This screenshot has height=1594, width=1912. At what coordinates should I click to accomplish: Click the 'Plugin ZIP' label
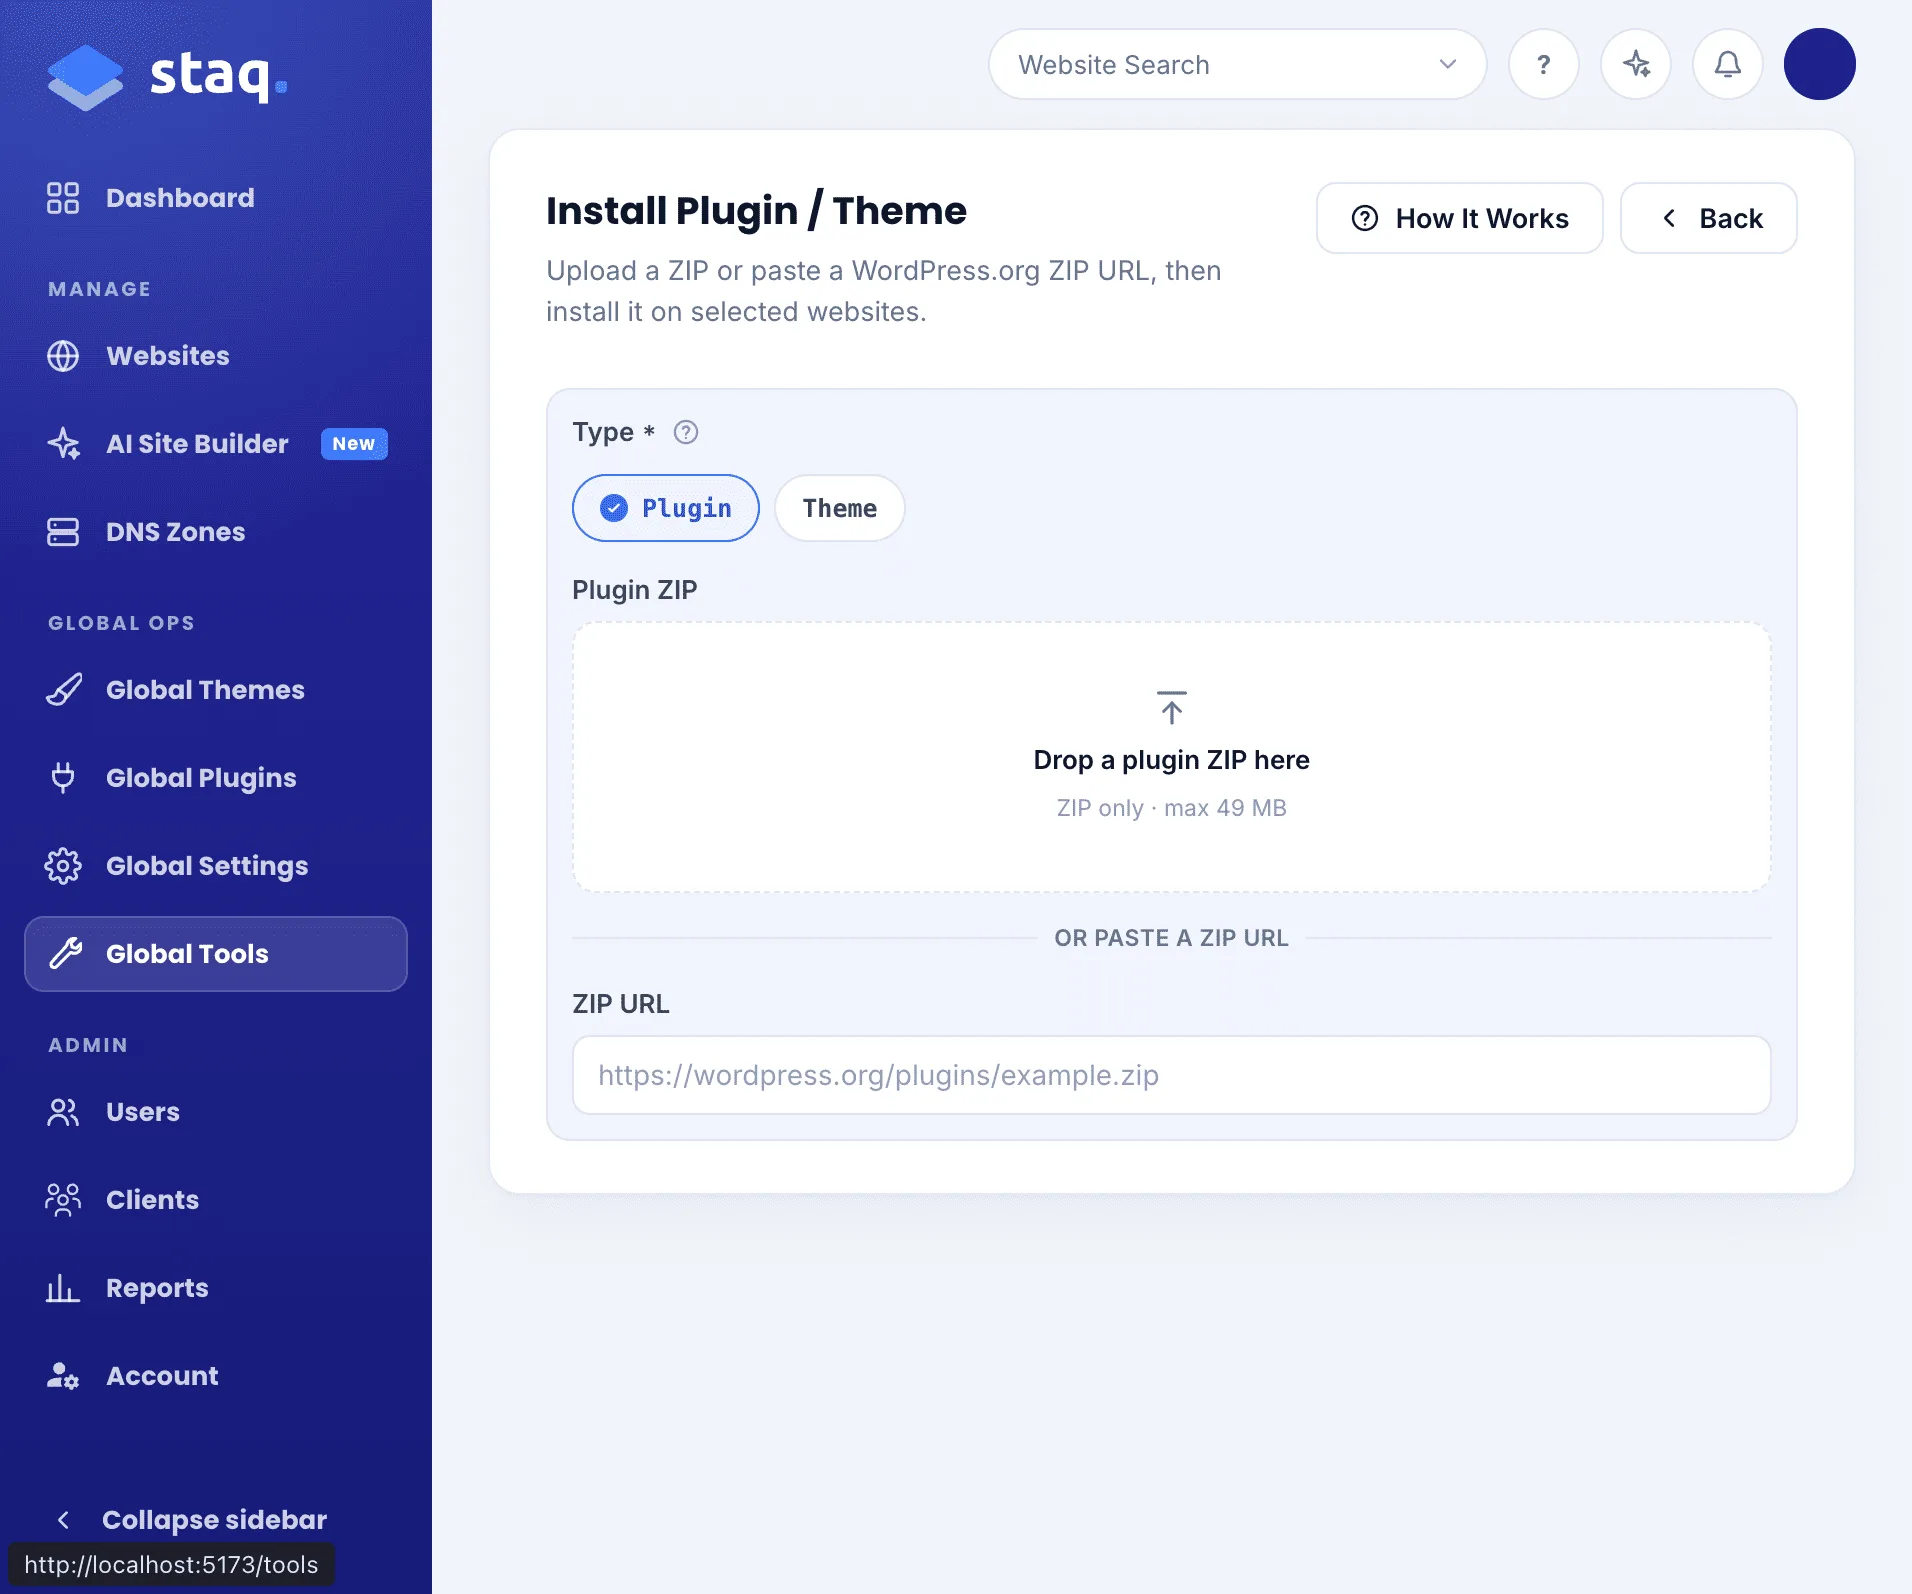point(635,590)
